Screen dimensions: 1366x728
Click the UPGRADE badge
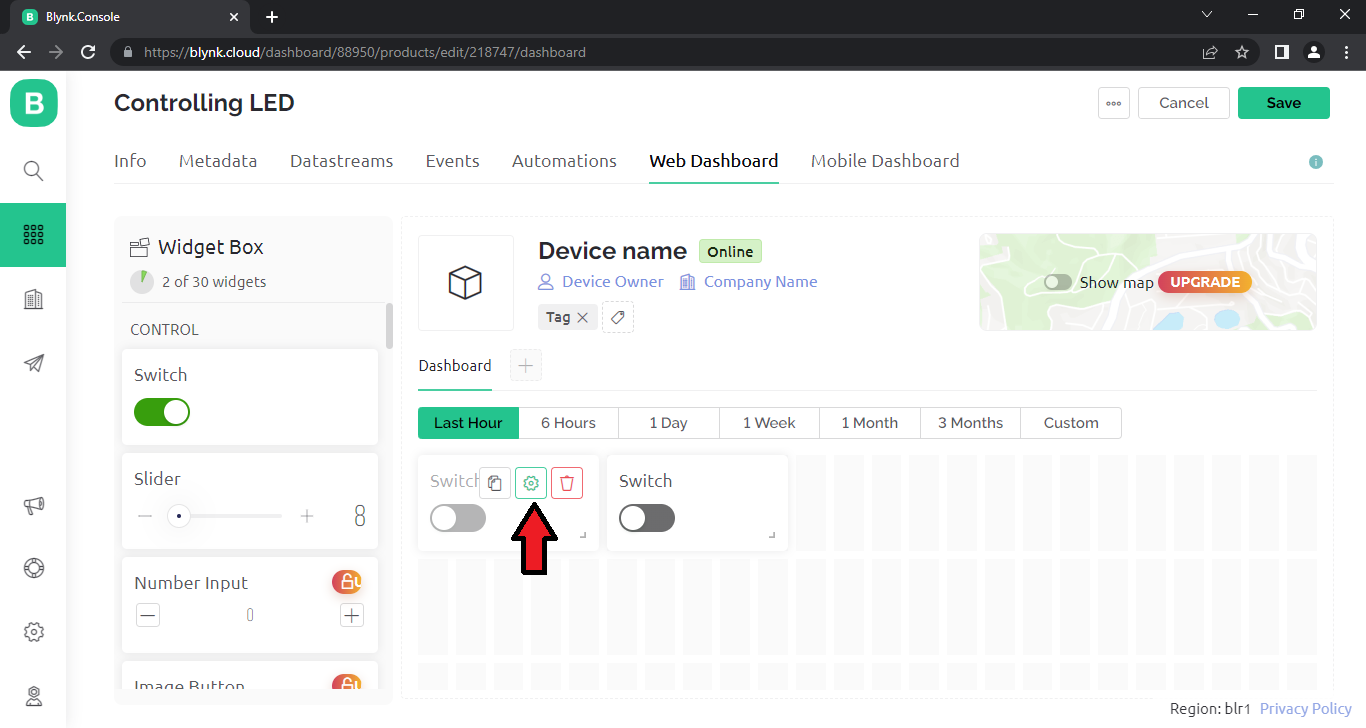[1205, 282]
